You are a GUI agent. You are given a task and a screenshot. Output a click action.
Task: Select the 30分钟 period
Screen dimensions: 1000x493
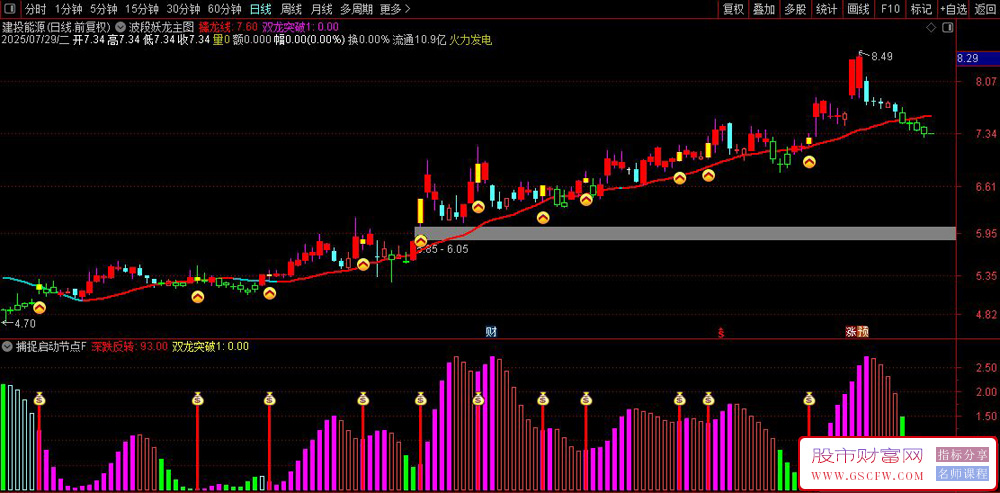pos(183,10)
